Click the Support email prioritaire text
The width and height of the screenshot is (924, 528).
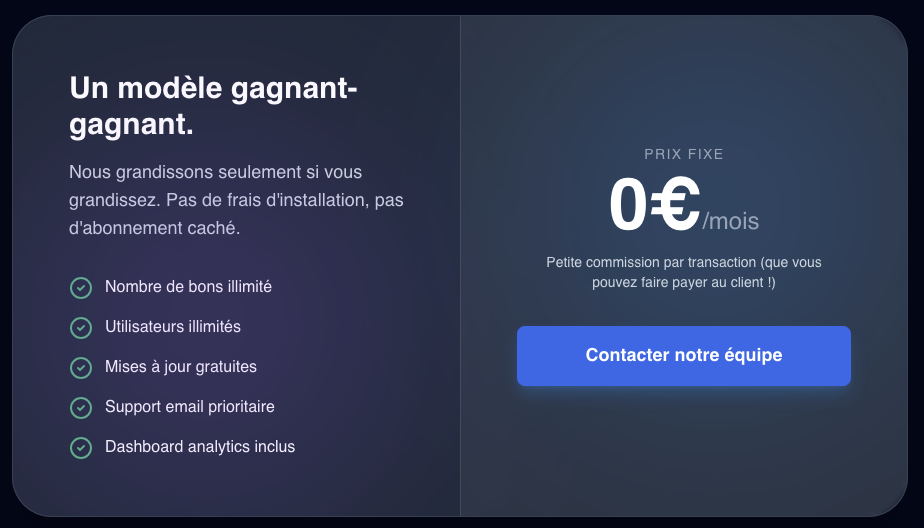coord(190,407)
